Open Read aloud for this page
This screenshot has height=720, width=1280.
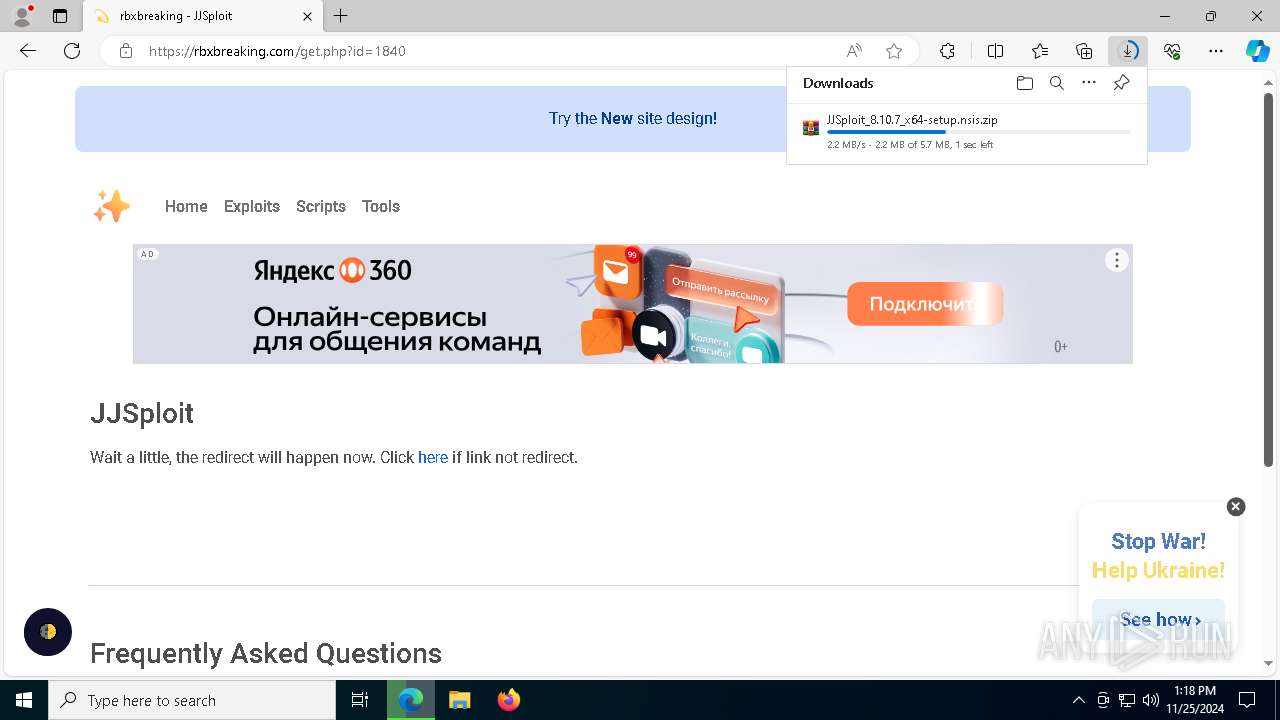[854, 51]
